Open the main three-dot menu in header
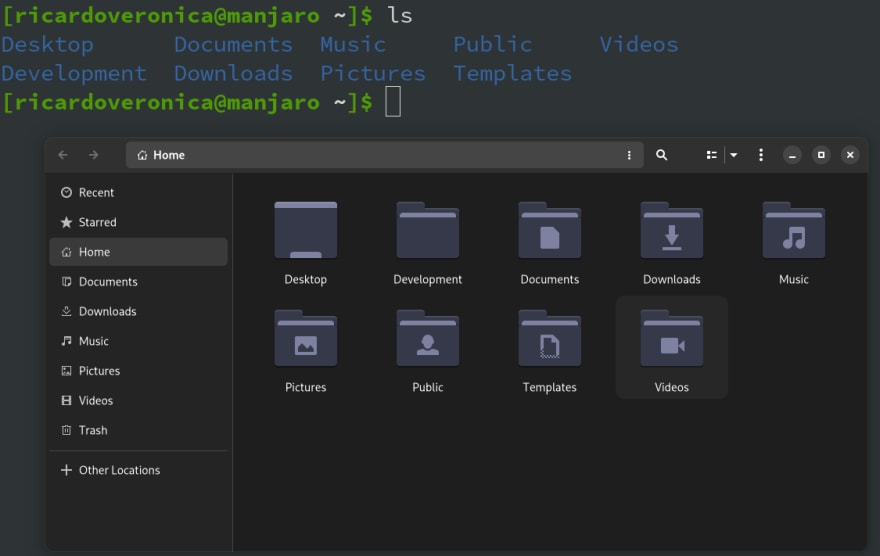Screen dimensions: 880x556 click(x=760, y=155)
